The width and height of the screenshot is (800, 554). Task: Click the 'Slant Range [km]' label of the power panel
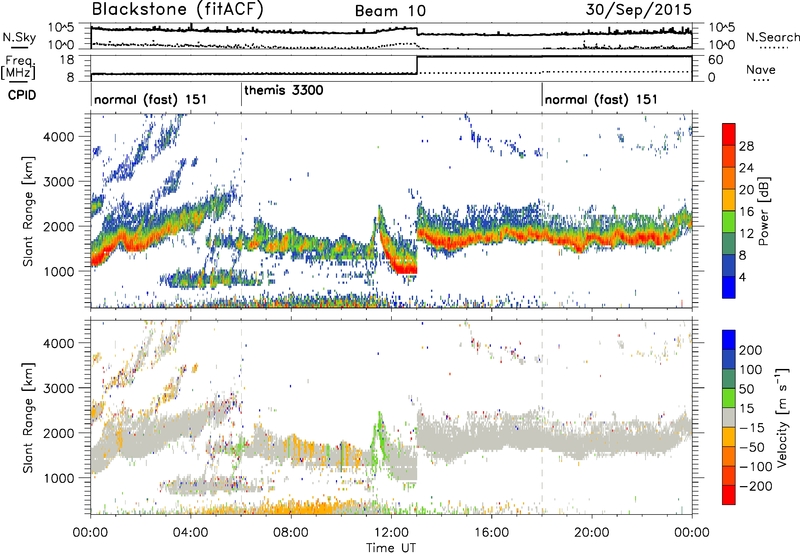[28, 211]
